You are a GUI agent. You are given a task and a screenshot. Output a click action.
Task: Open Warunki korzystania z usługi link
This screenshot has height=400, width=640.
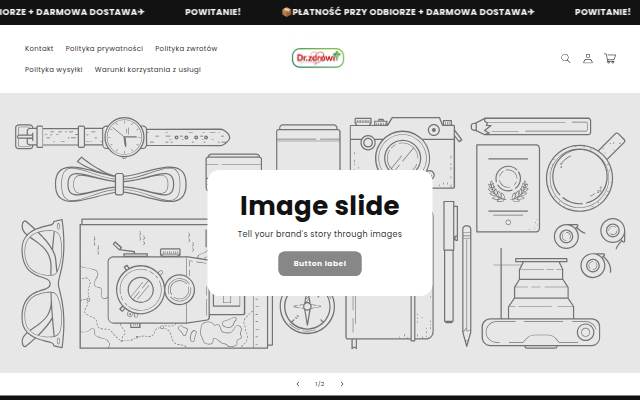tap(148, 69)
